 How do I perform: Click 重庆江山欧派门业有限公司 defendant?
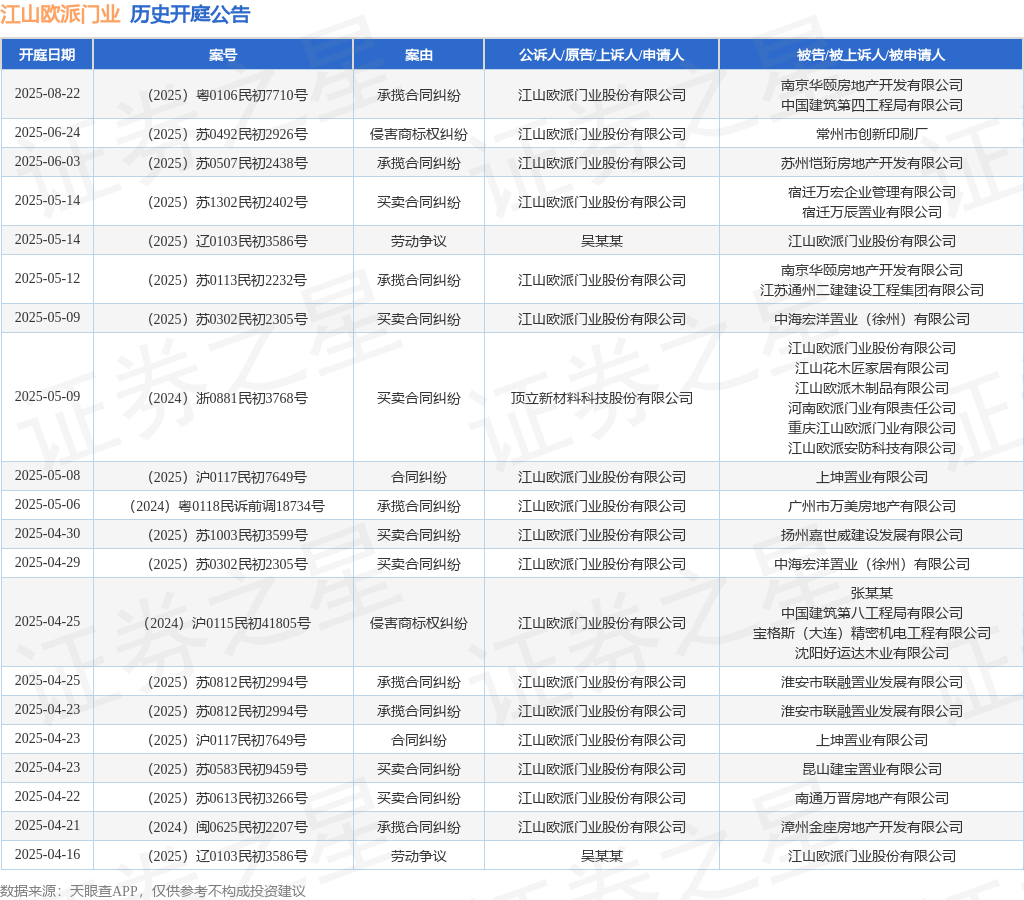click(872, 428)
